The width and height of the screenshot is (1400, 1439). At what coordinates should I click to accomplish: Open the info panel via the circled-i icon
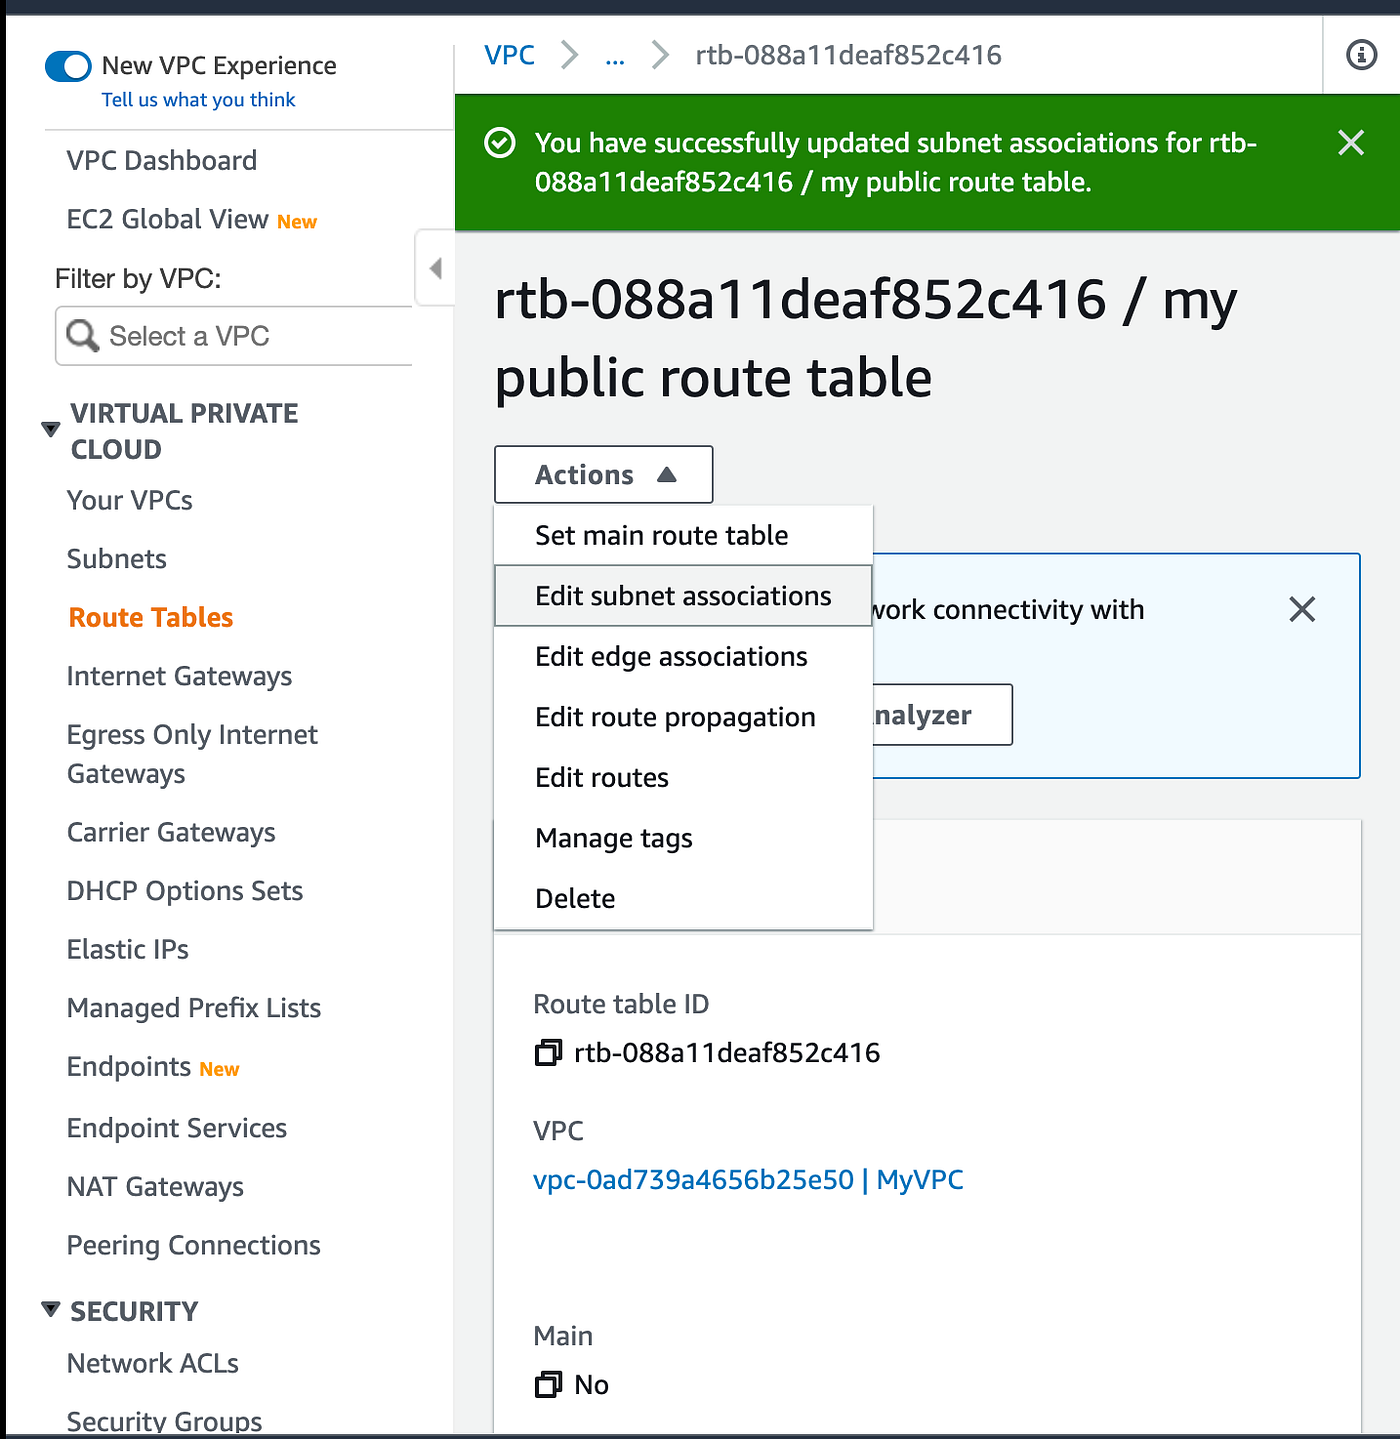(x=1360, y=55)
